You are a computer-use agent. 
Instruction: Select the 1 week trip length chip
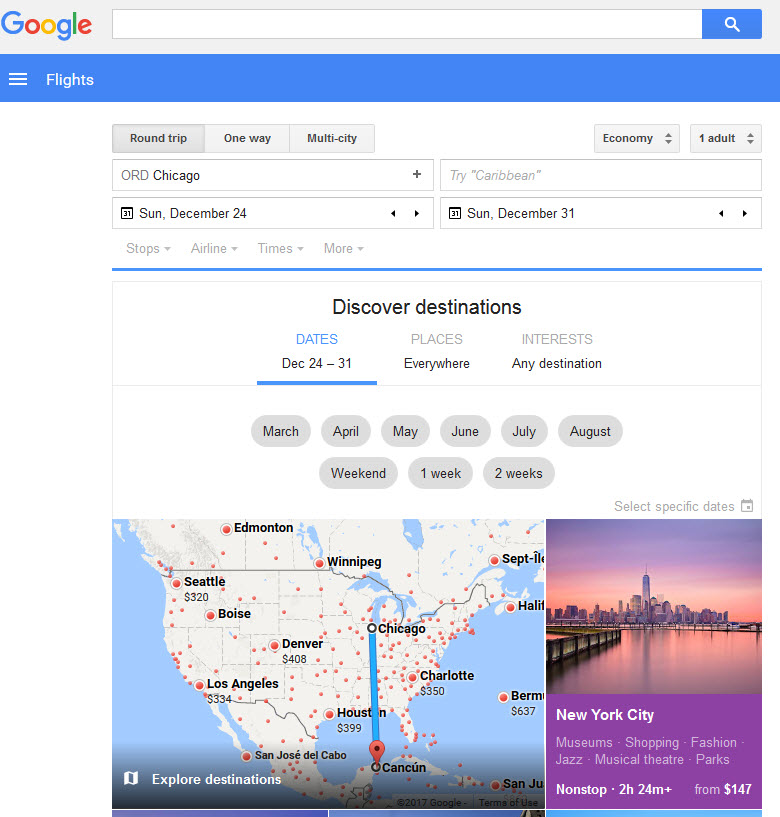coord(440,473)
